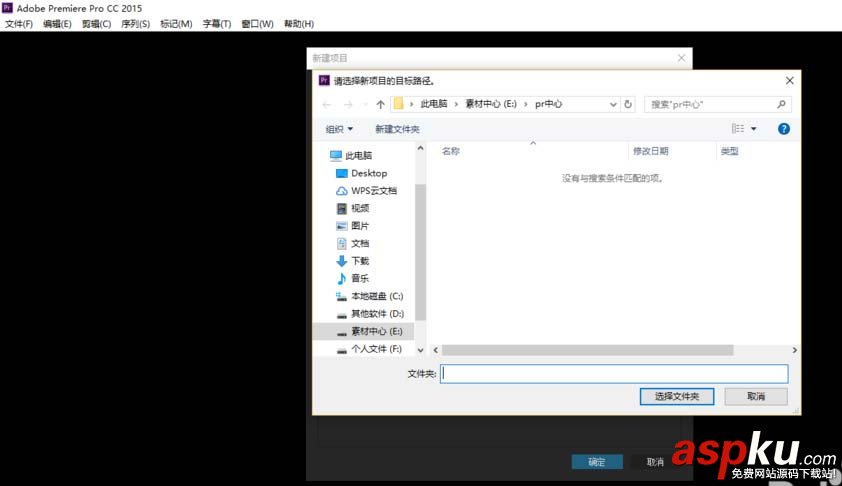
Task: Open the 标记(M) menu
Action: [176, 24]
